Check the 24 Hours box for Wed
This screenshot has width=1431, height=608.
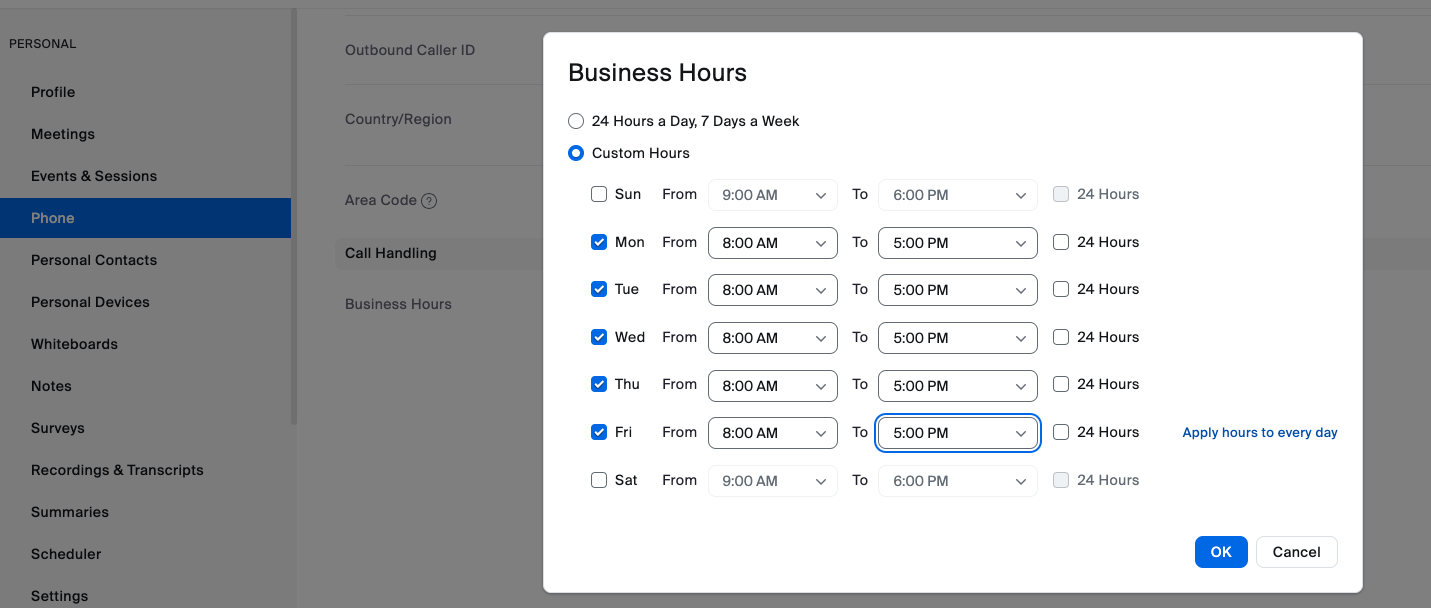pyautogui.click(x=1061, y=338)
